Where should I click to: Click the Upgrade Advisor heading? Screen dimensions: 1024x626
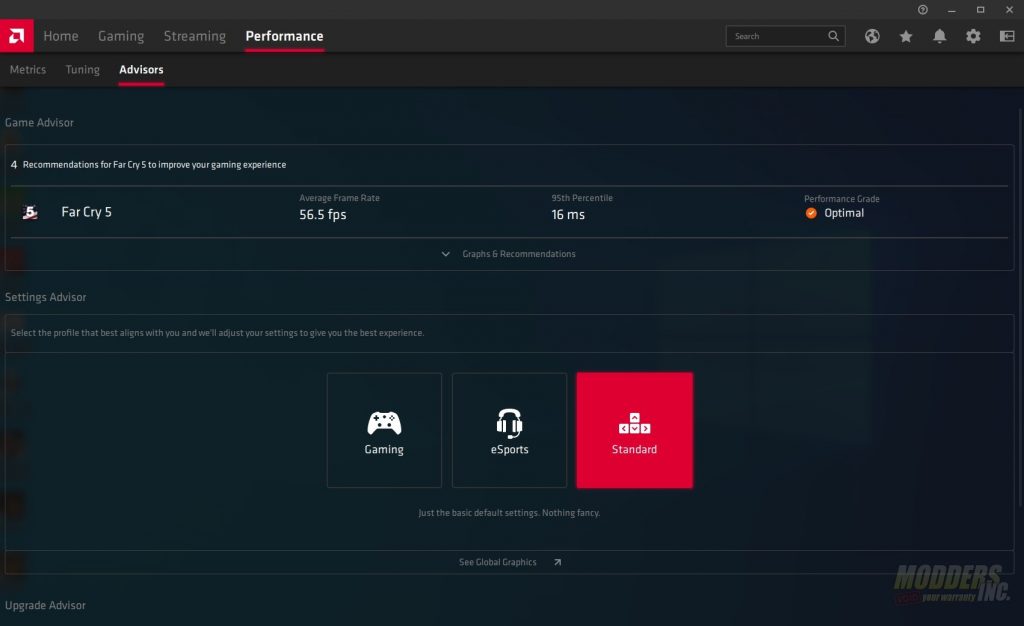tap(45, 605)
